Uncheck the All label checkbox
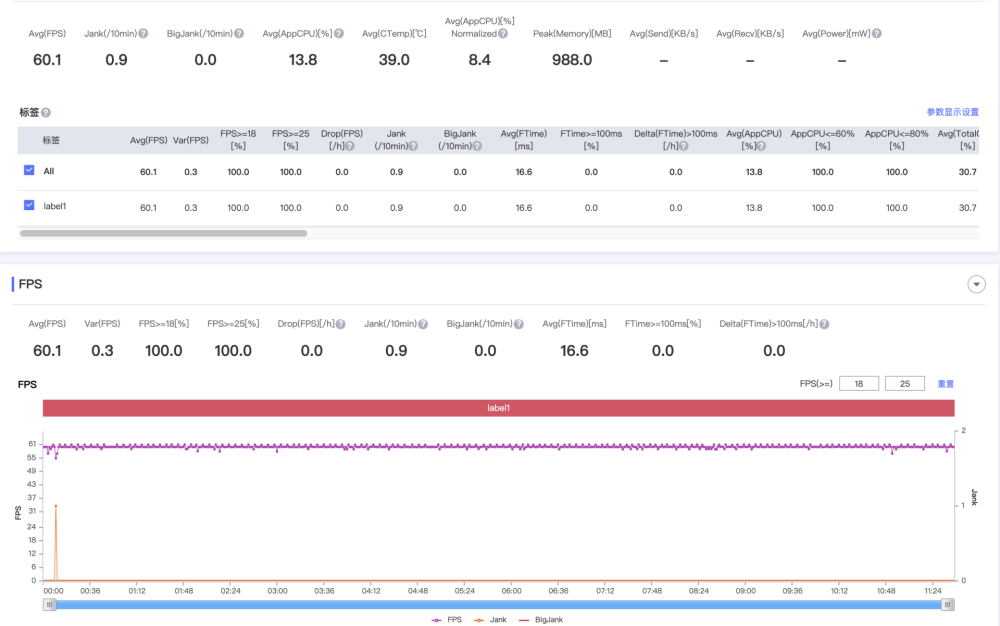 (29, 171)
